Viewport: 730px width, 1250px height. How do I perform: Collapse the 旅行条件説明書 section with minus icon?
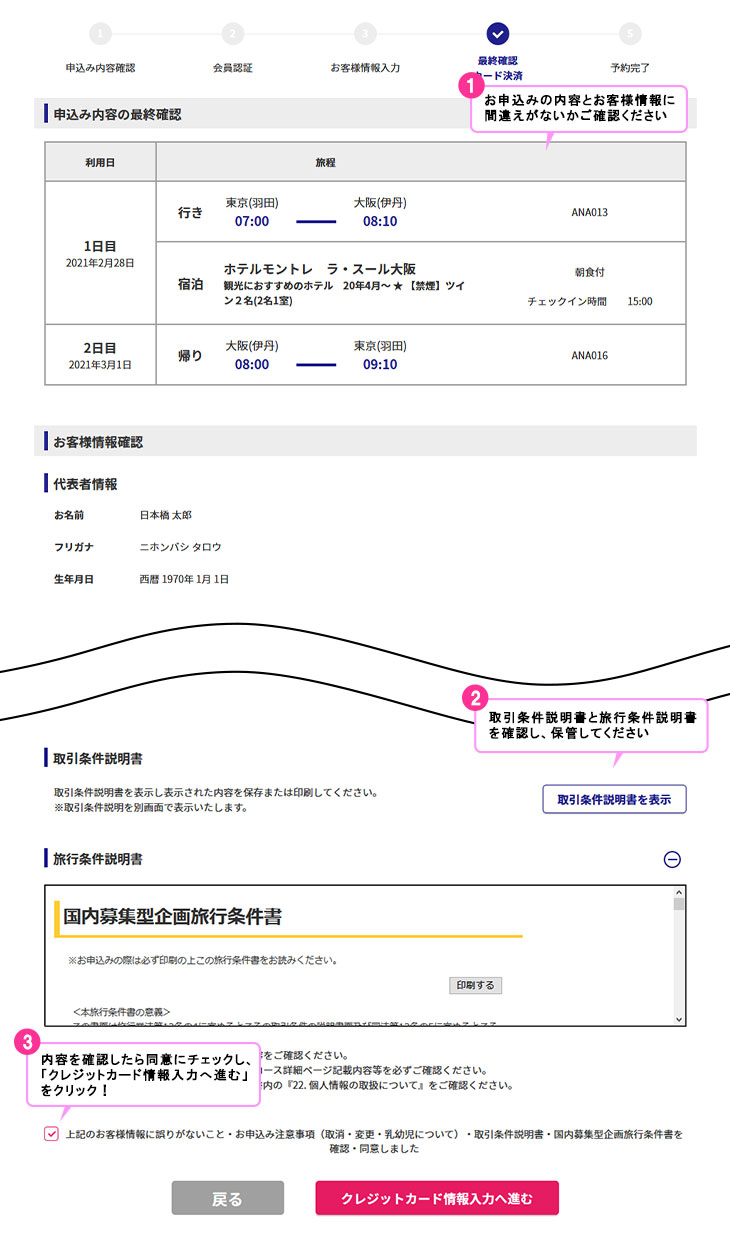pos(673,859)
